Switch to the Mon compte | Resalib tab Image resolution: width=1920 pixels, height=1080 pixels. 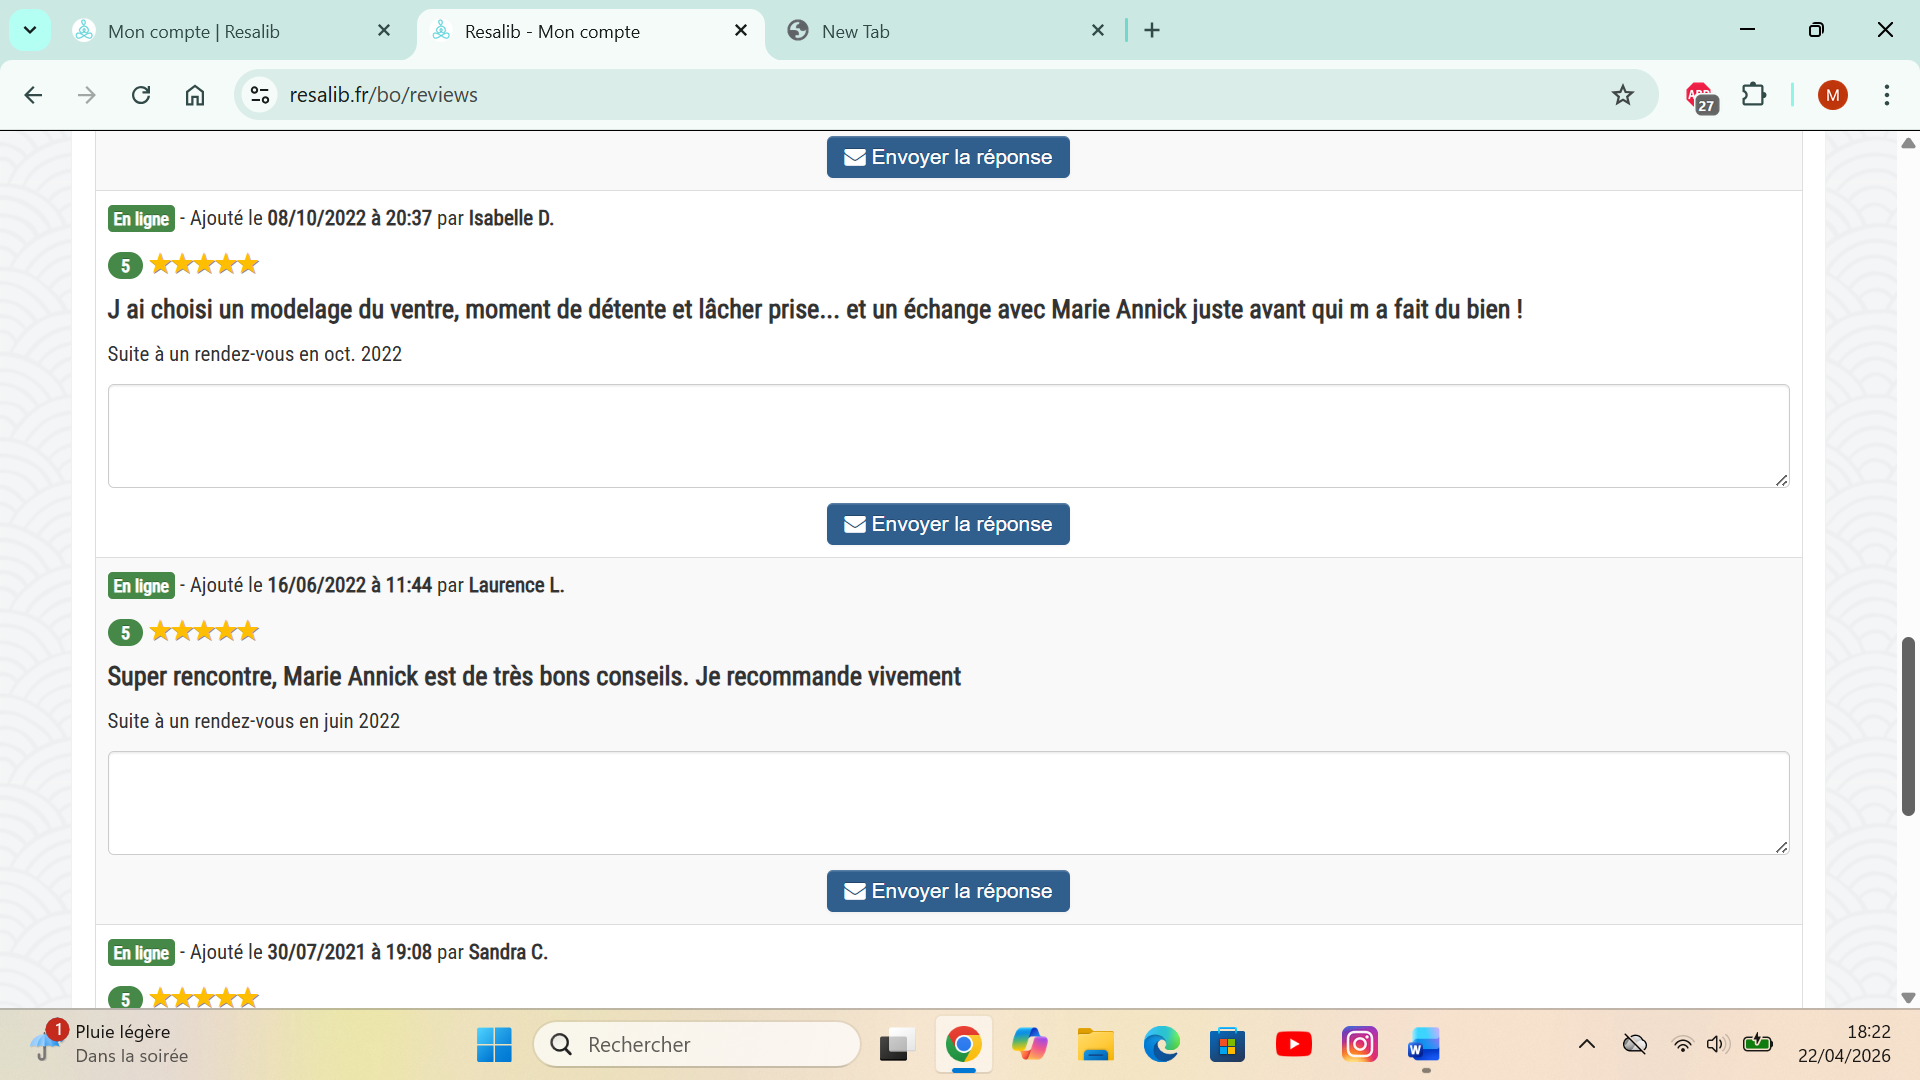click(x=232, y=31)
